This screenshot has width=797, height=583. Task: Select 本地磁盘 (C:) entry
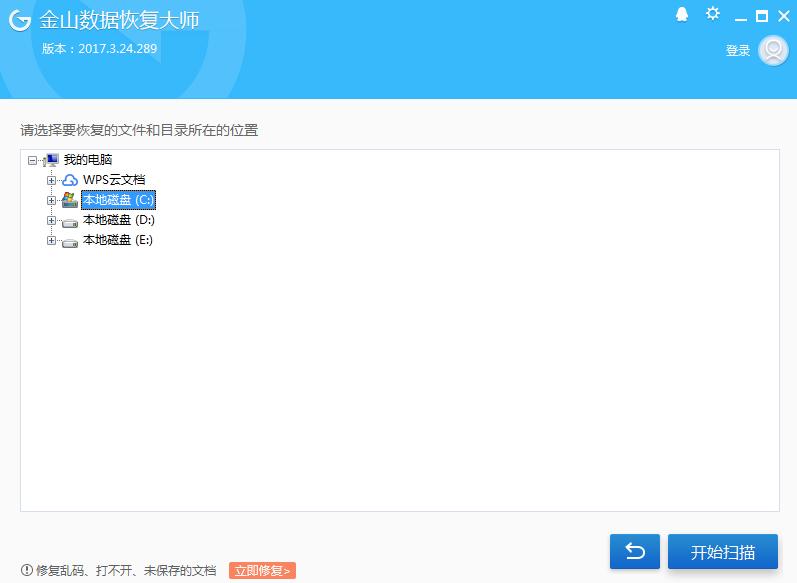[118, 200]
